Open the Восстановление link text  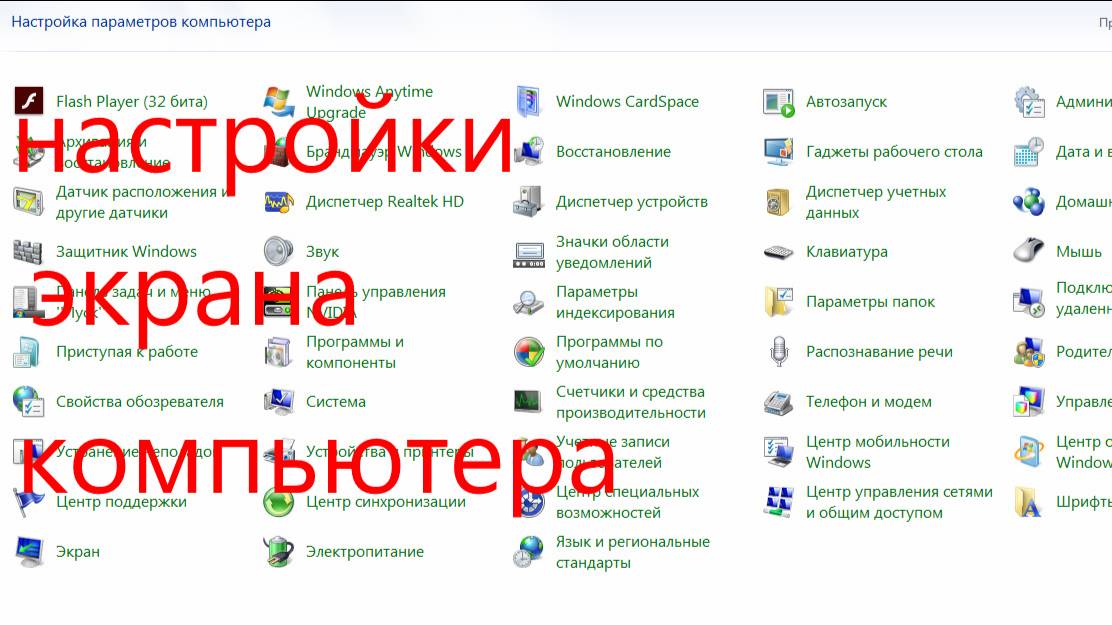[x=613, y=152]
